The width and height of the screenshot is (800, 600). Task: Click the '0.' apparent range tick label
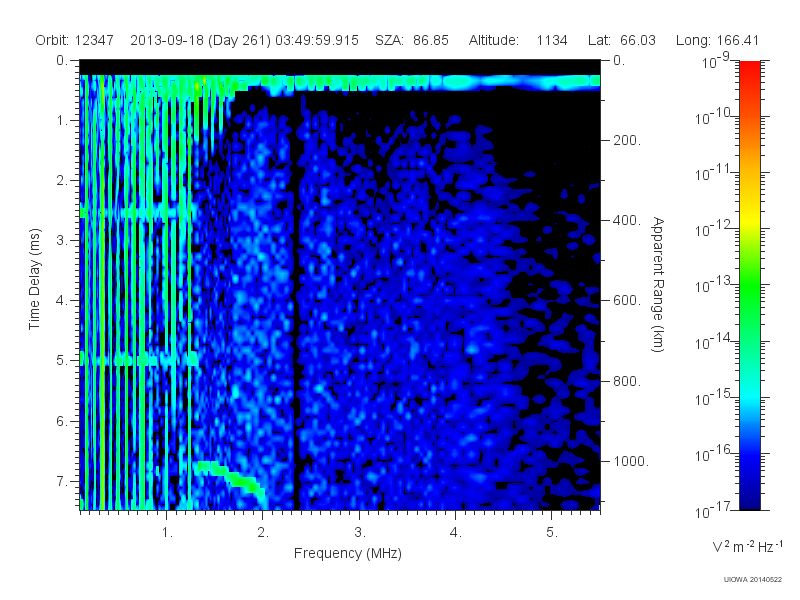tap(619, 60)
